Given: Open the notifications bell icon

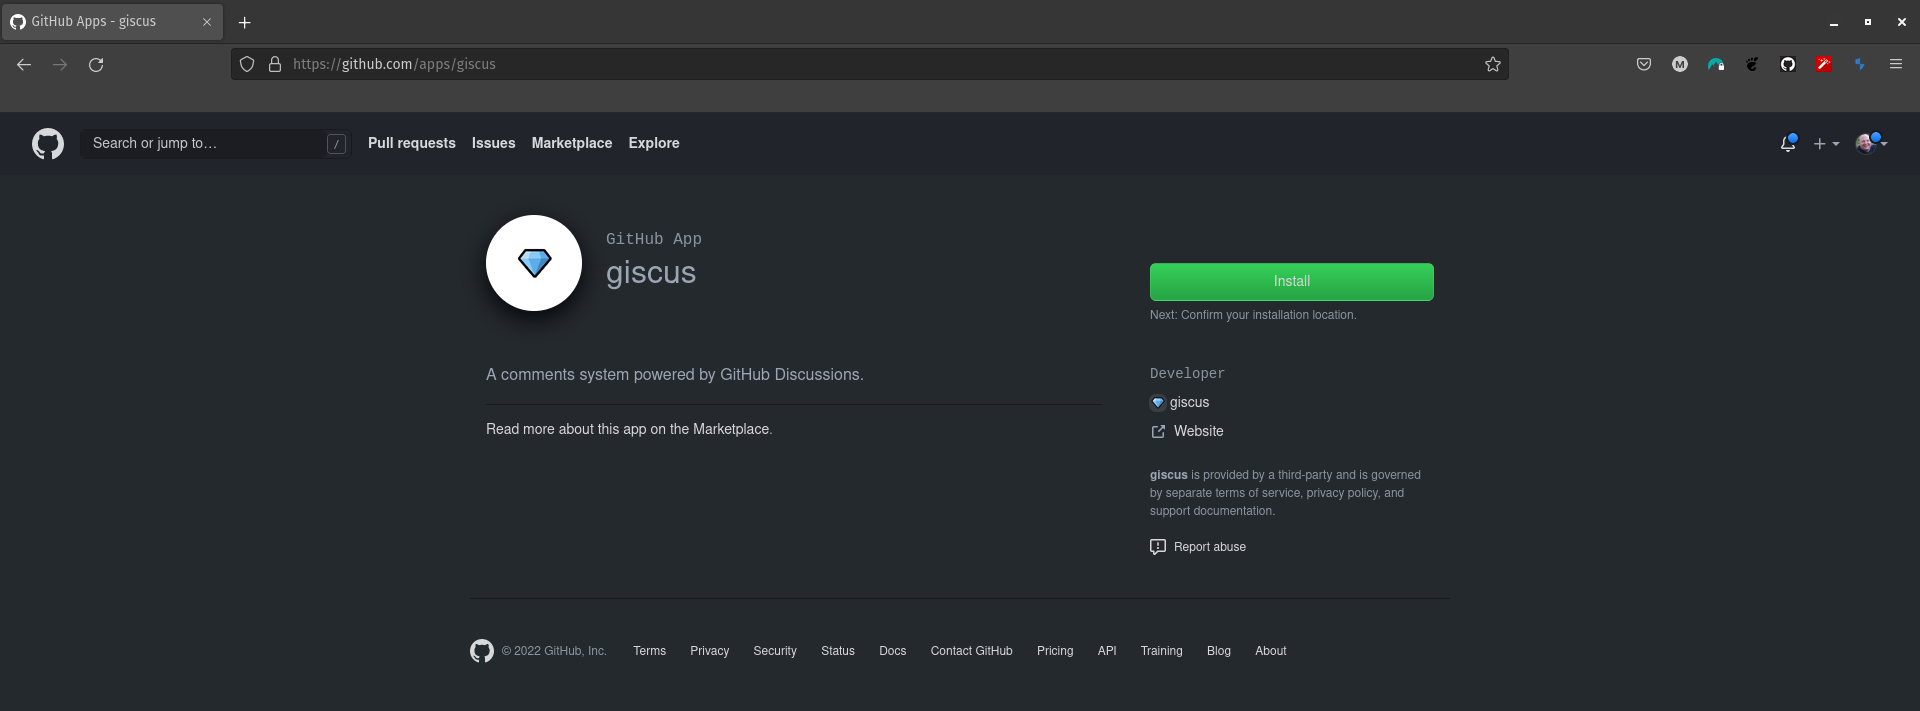Looking at the screenshot, I should [1788, 144].
